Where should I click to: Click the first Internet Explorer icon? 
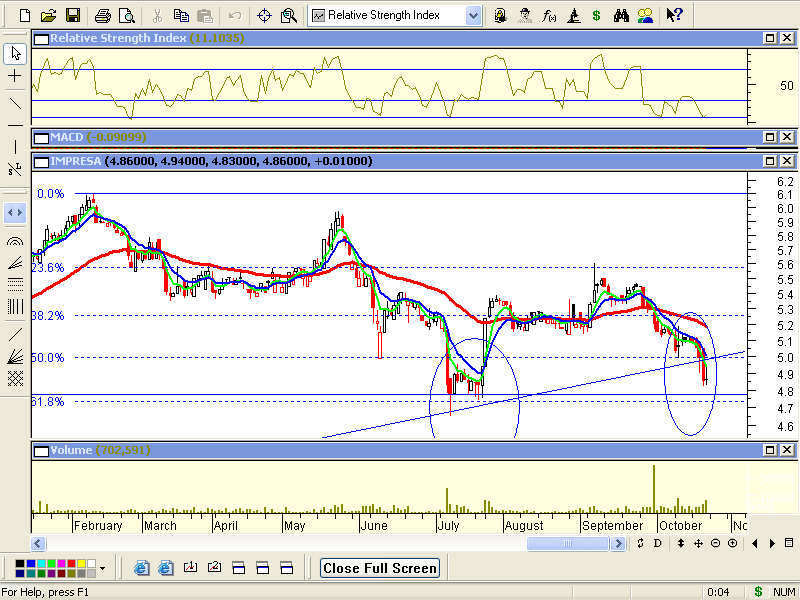pyautogui.click(x=141, y=568)
